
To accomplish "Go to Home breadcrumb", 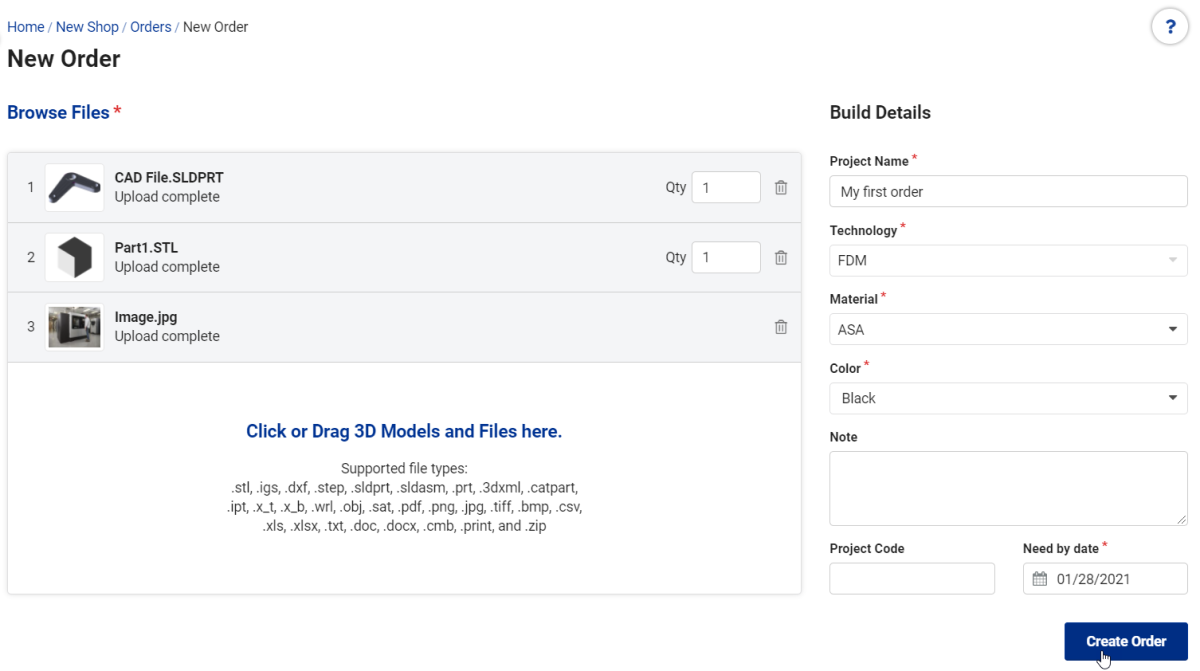I will coord(26,27).
